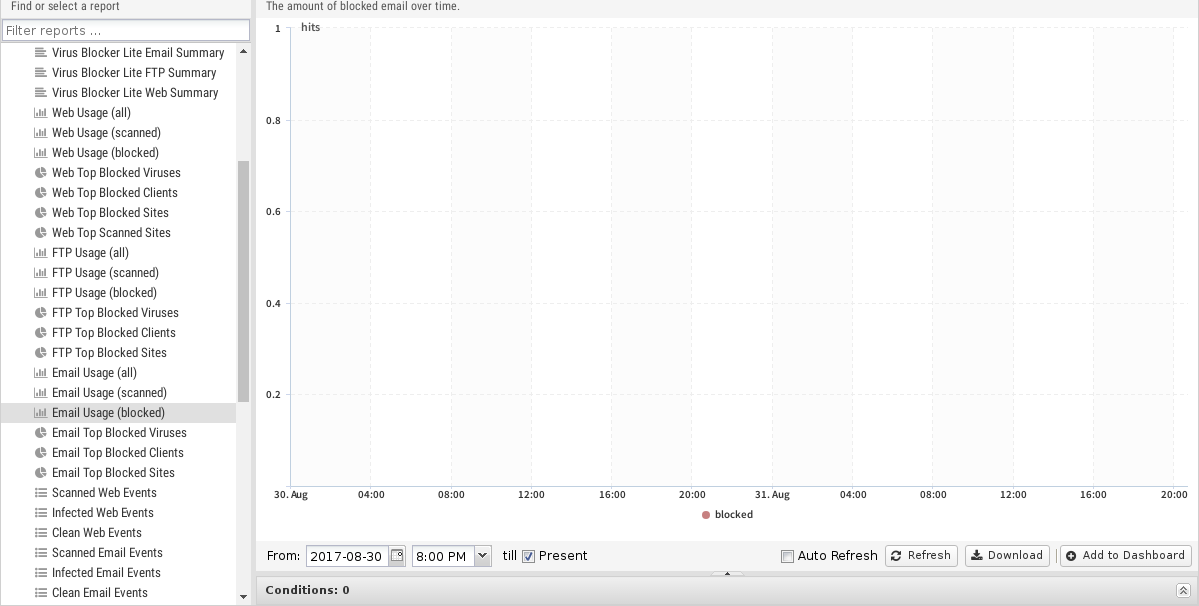The image size is (1199, 606).
Task: Toggle the blocked series legend marker
Action: pyautogui.click(x=706, y=515)
